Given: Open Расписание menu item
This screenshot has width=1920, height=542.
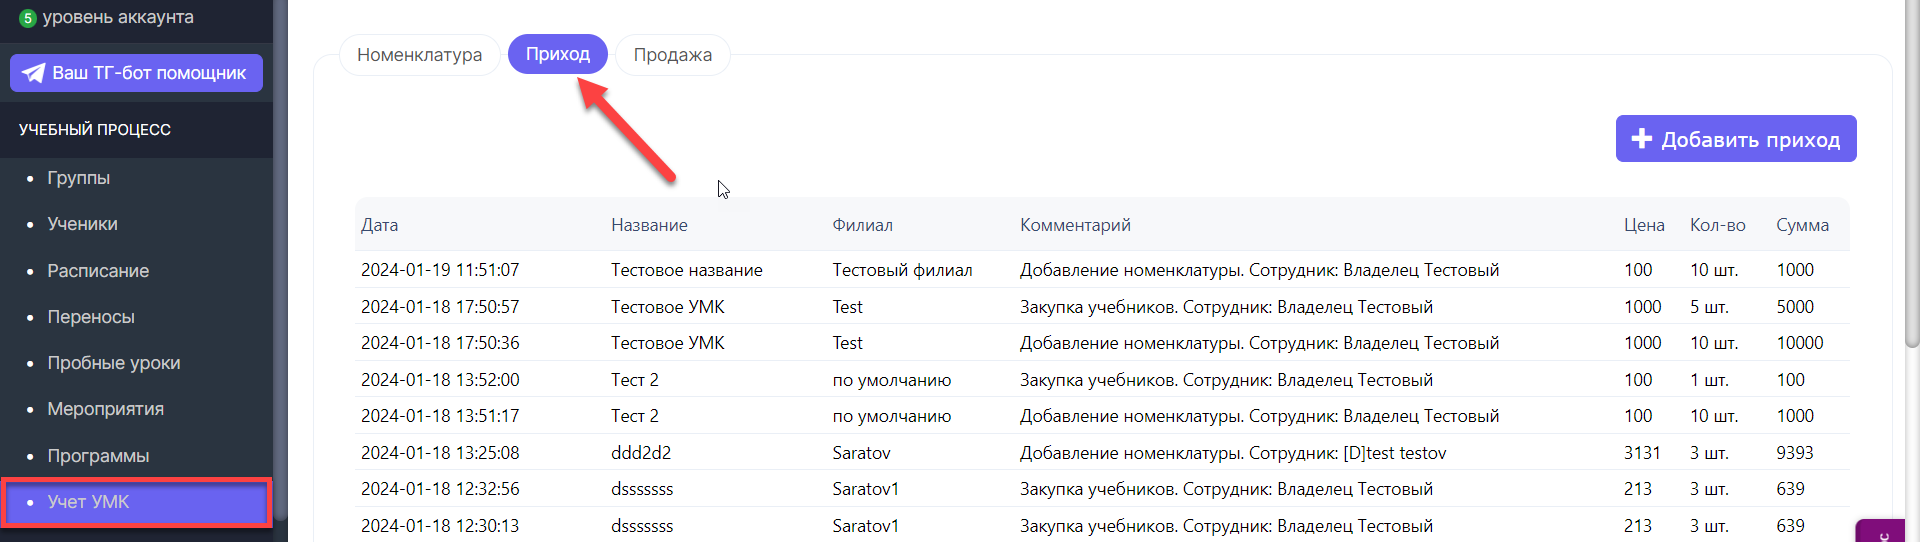Looking at the screenshot, I should tap(98, 271).
